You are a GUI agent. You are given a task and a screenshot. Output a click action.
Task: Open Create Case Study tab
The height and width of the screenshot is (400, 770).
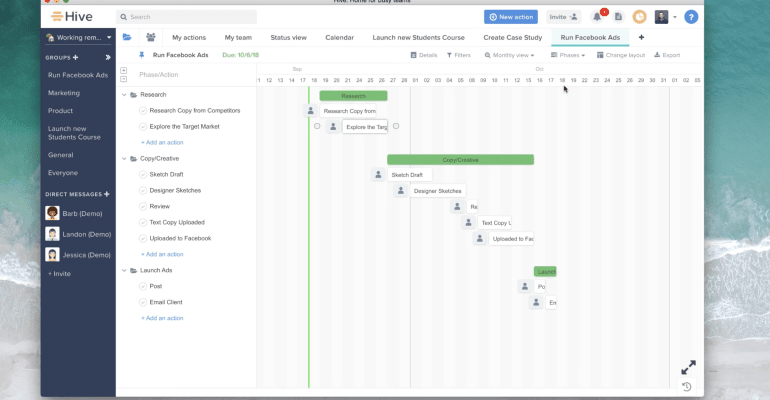513,37
